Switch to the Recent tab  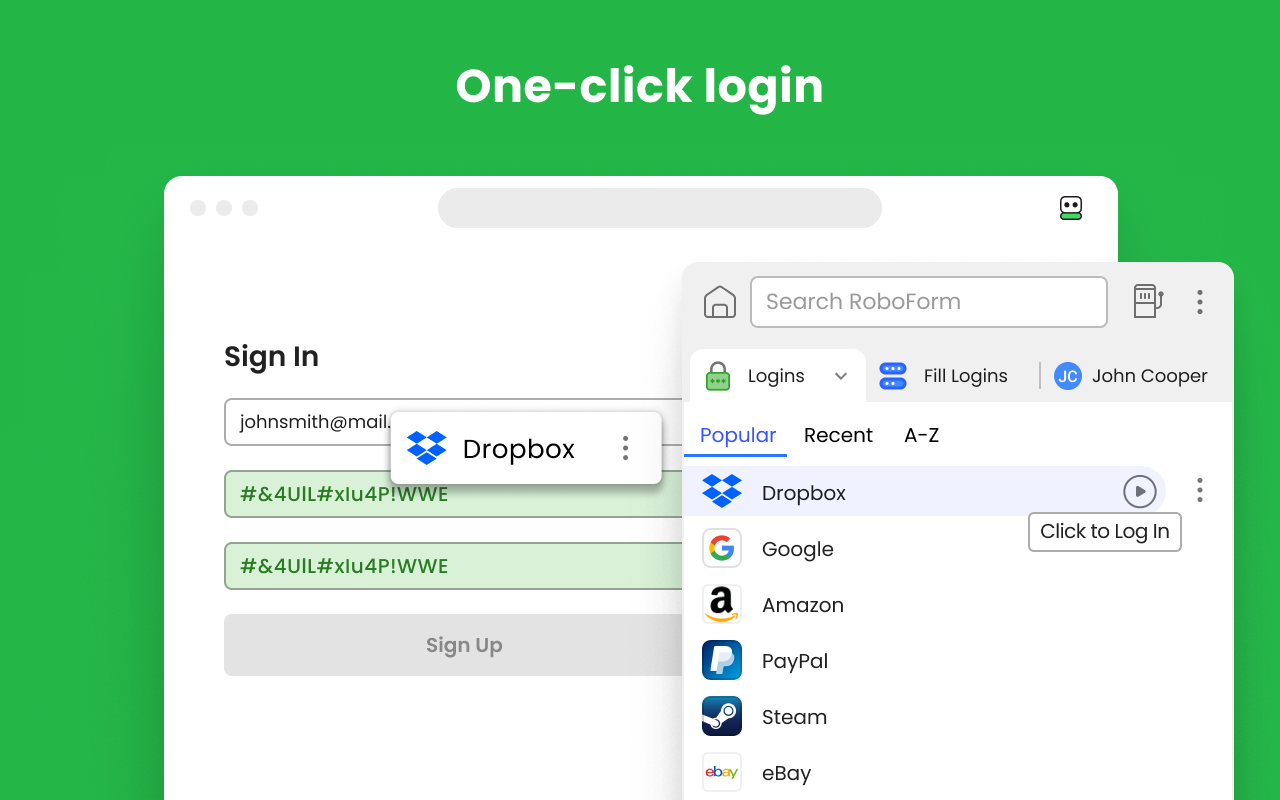pyautogui.click(x=838, y=435)
